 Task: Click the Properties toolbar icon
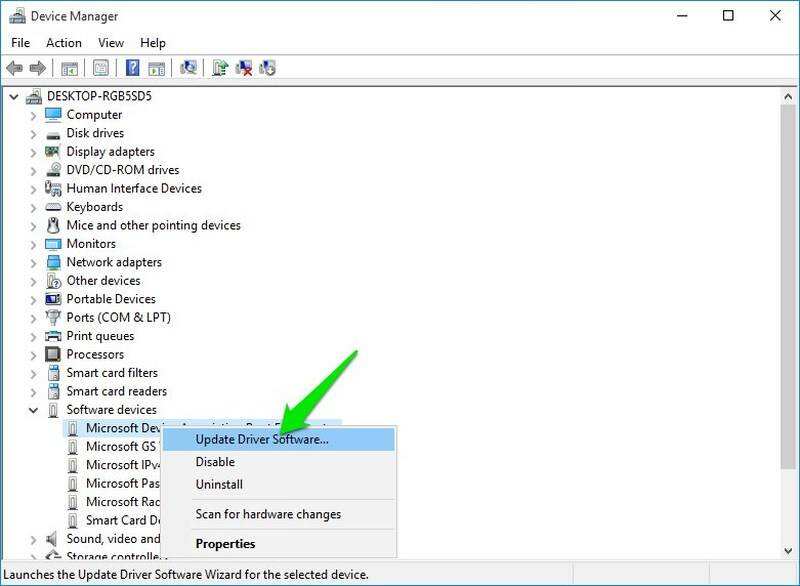[100, 68]
